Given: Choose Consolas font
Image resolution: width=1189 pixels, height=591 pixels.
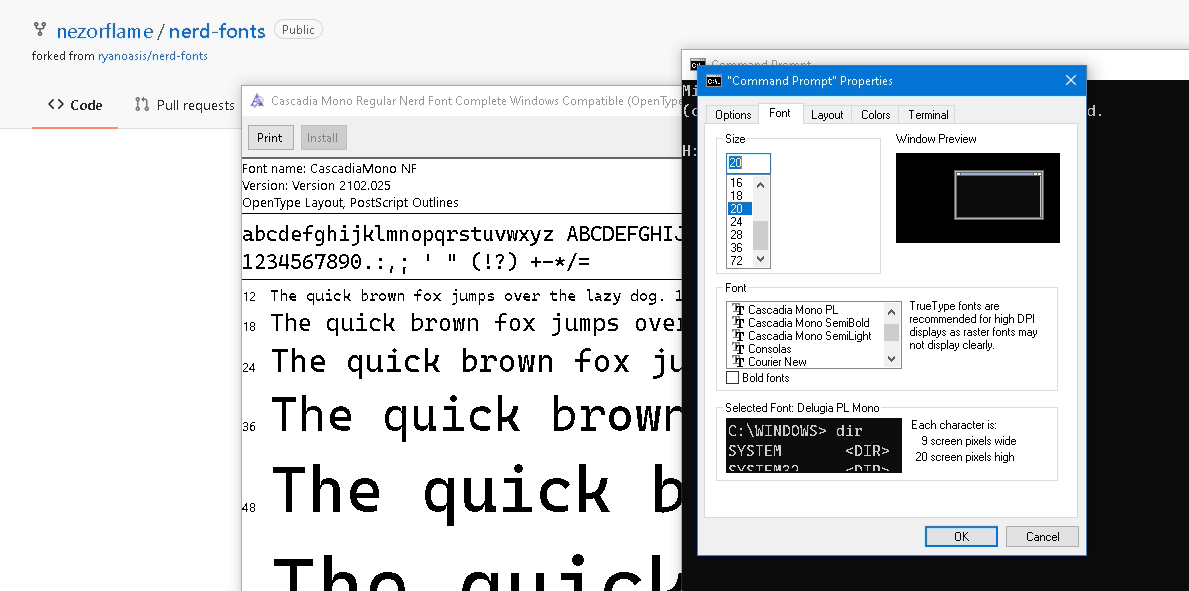Looking at the screenshot, I should click(x=770, y=348).
